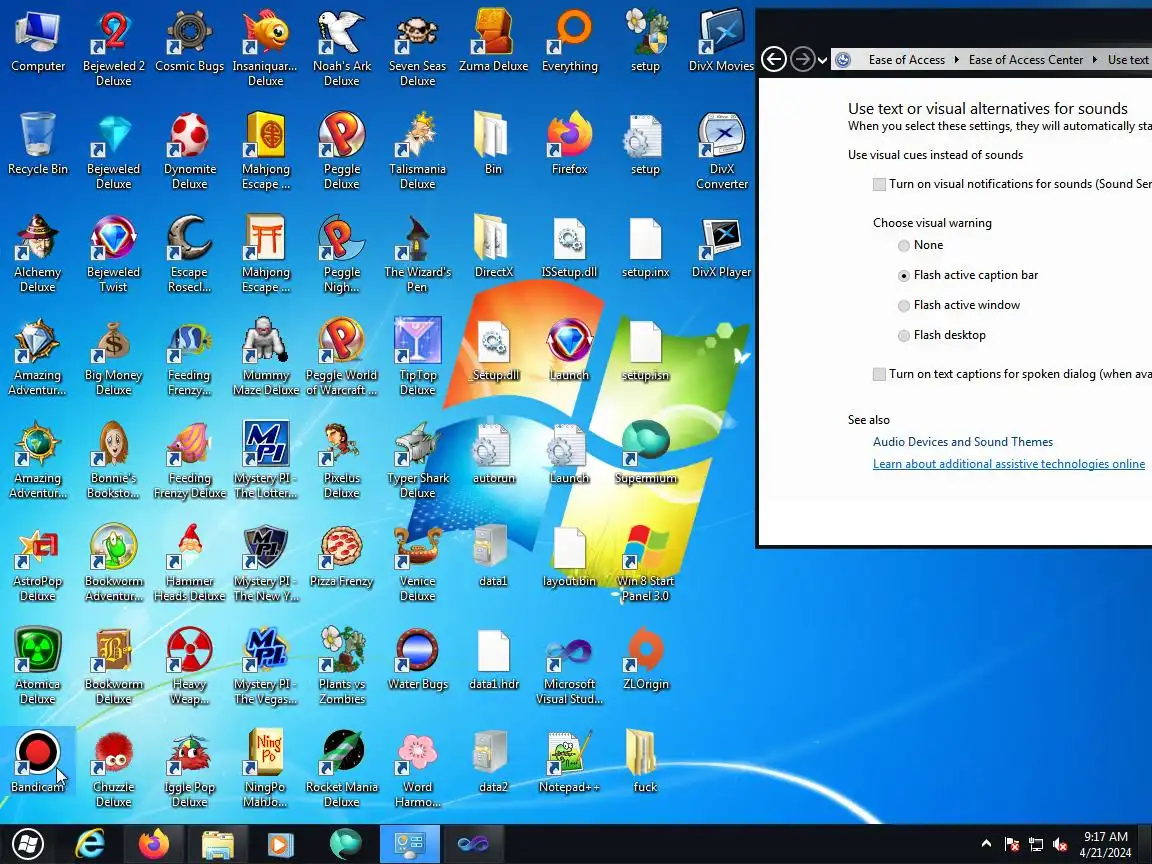Click the Peggle Deluxe shortcut
Screen dimensions: 1152x864
[342, 150]
